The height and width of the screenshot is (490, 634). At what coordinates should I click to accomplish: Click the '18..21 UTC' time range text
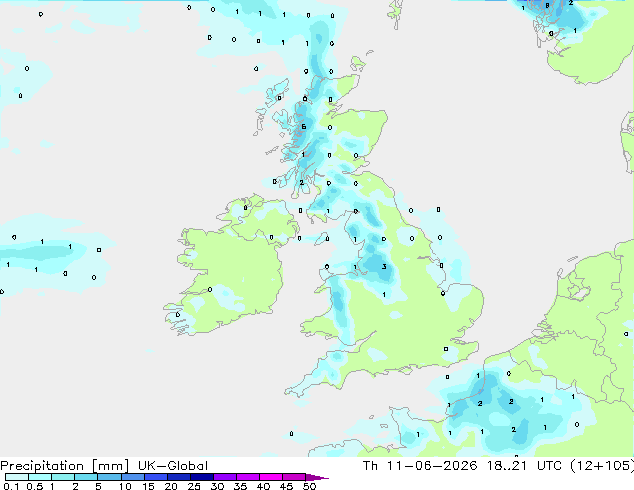524,466
